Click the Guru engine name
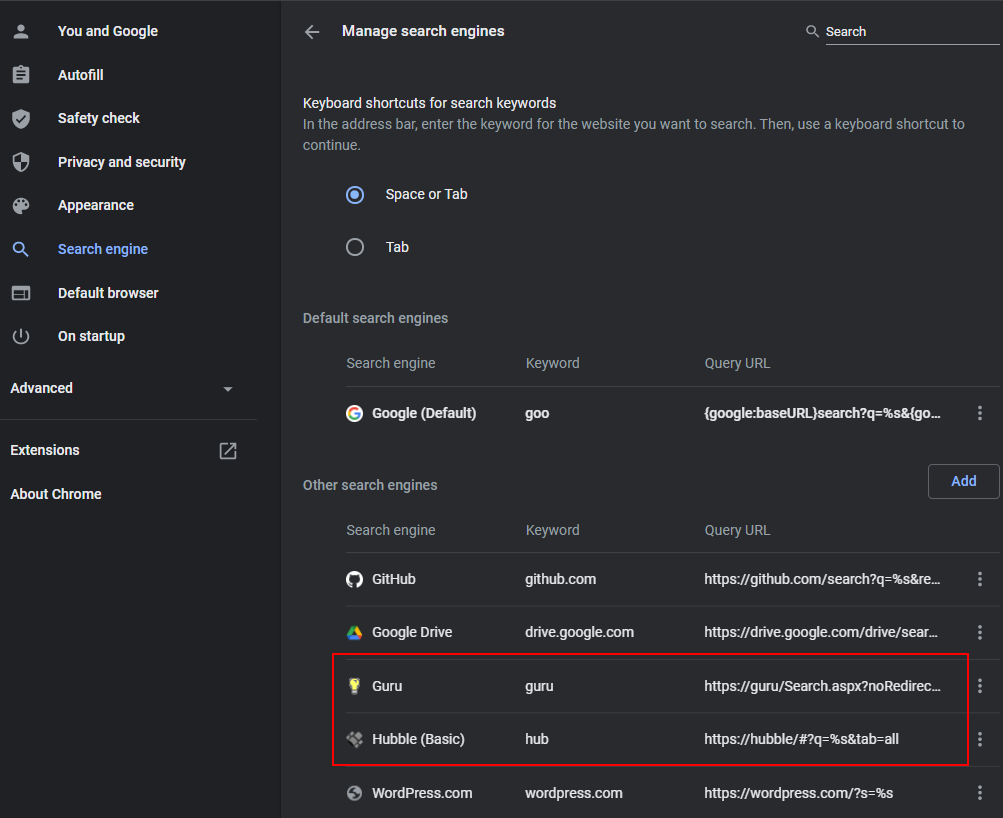The width and height of the screenshot is (1003, 818). (x=387, y=686)
